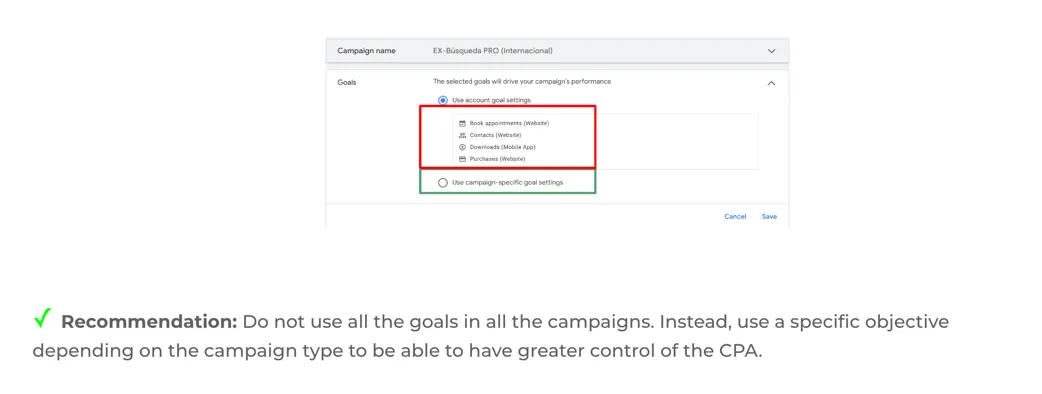Click the Goals section label
Viewport: 1042px width, 394px height.
(347, 83)
